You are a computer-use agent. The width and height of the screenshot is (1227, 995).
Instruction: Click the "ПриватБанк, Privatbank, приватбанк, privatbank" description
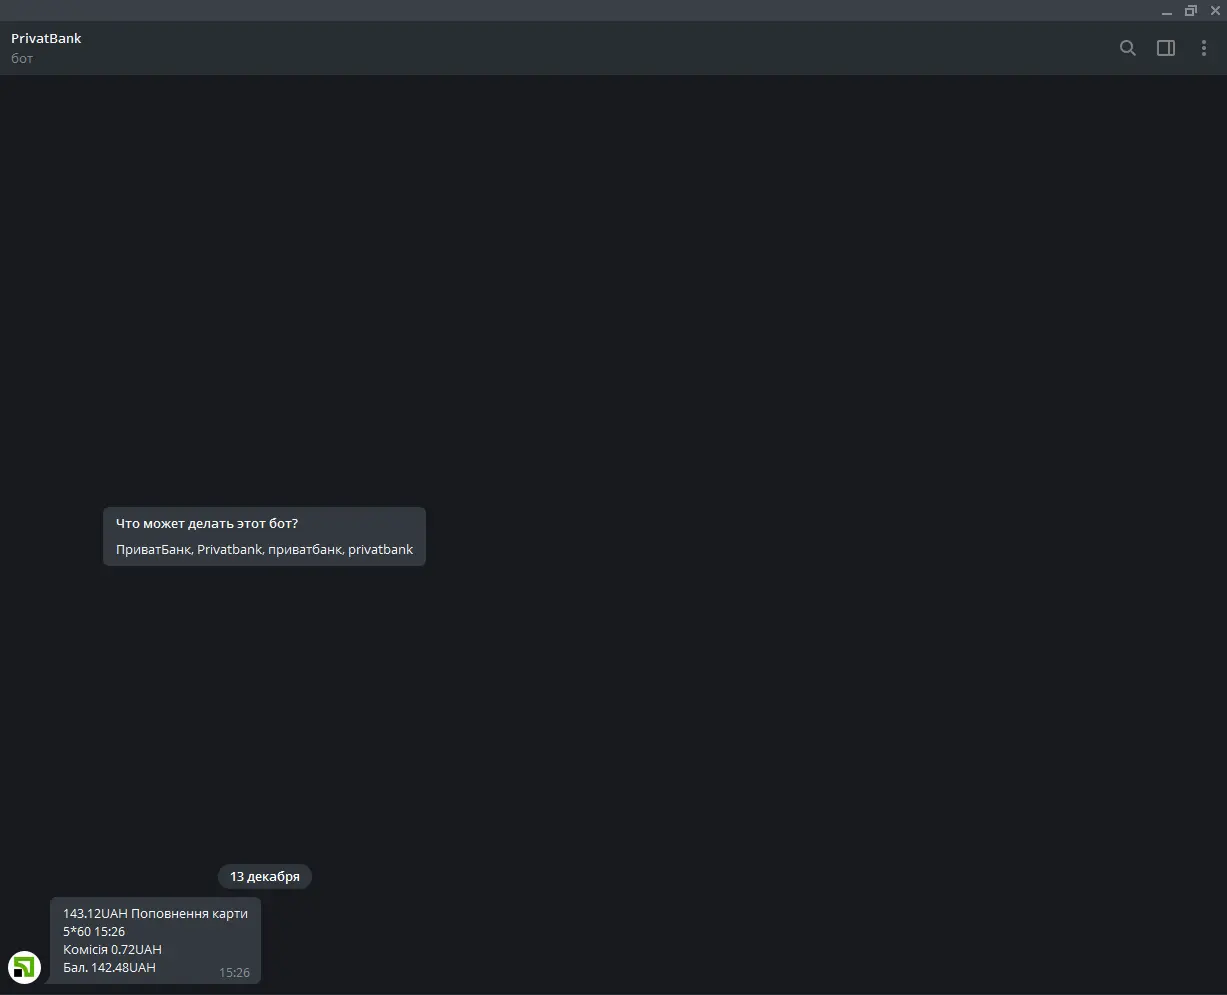click(264, 550)
